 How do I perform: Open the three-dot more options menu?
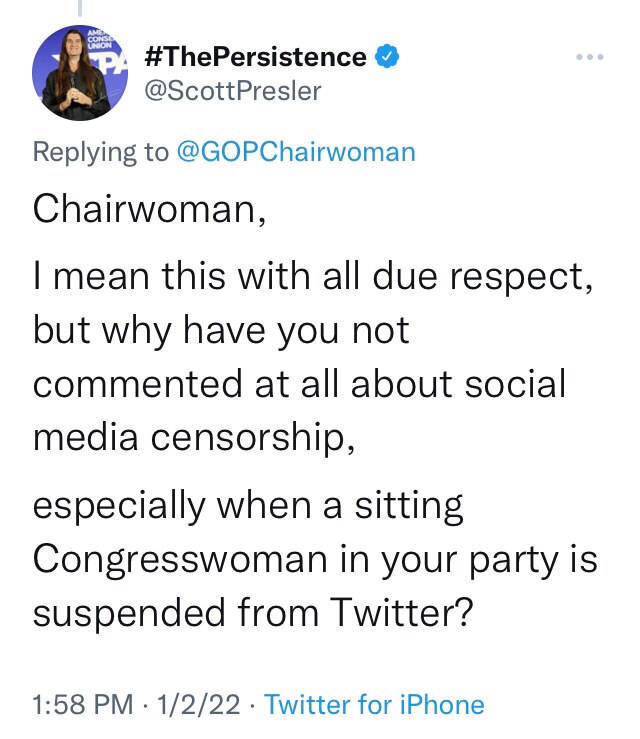[590, 57]
